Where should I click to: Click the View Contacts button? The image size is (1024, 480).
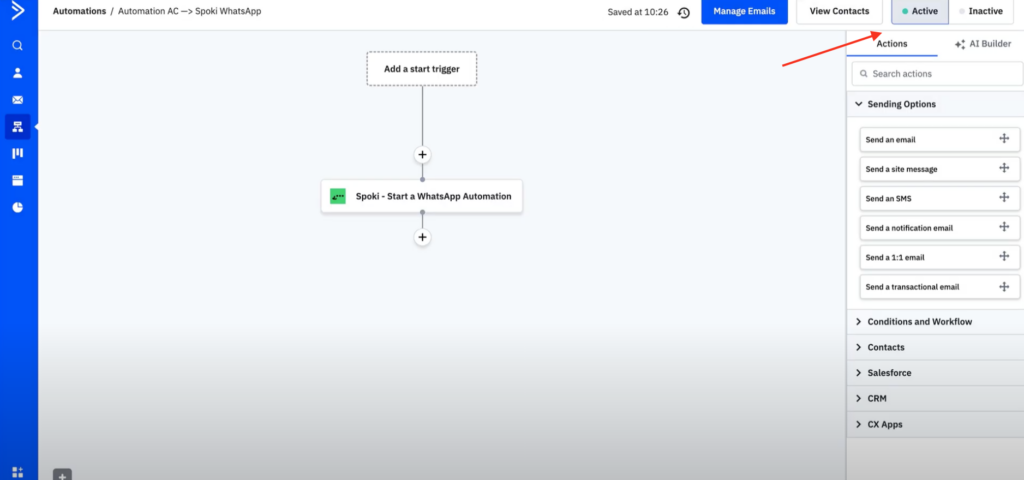839,11
